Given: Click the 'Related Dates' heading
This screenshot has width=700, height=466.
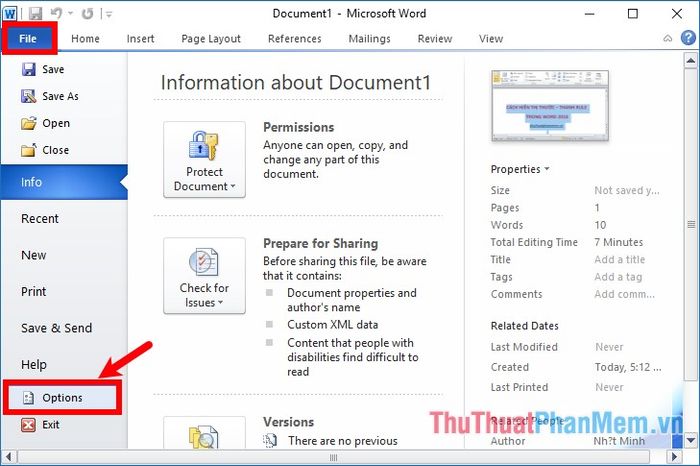Looking at the screenshot, I should click(x=525, y=326).
